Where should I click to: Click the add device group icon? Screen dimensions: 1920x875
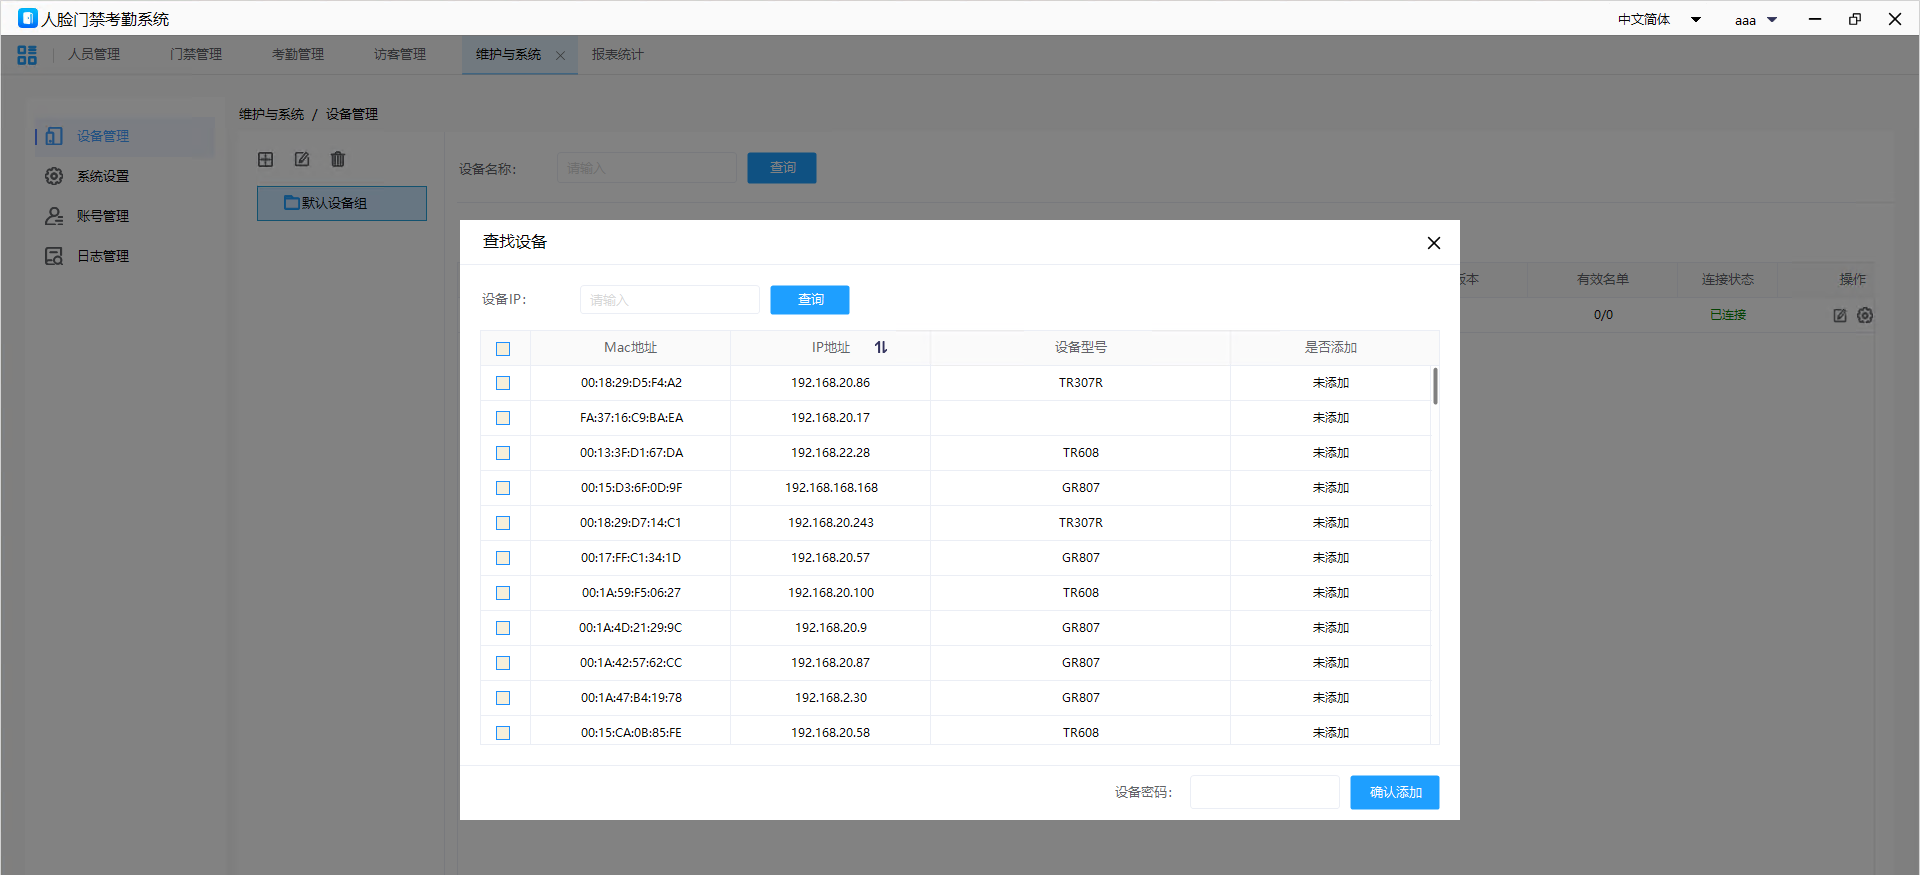click(265, 159)
